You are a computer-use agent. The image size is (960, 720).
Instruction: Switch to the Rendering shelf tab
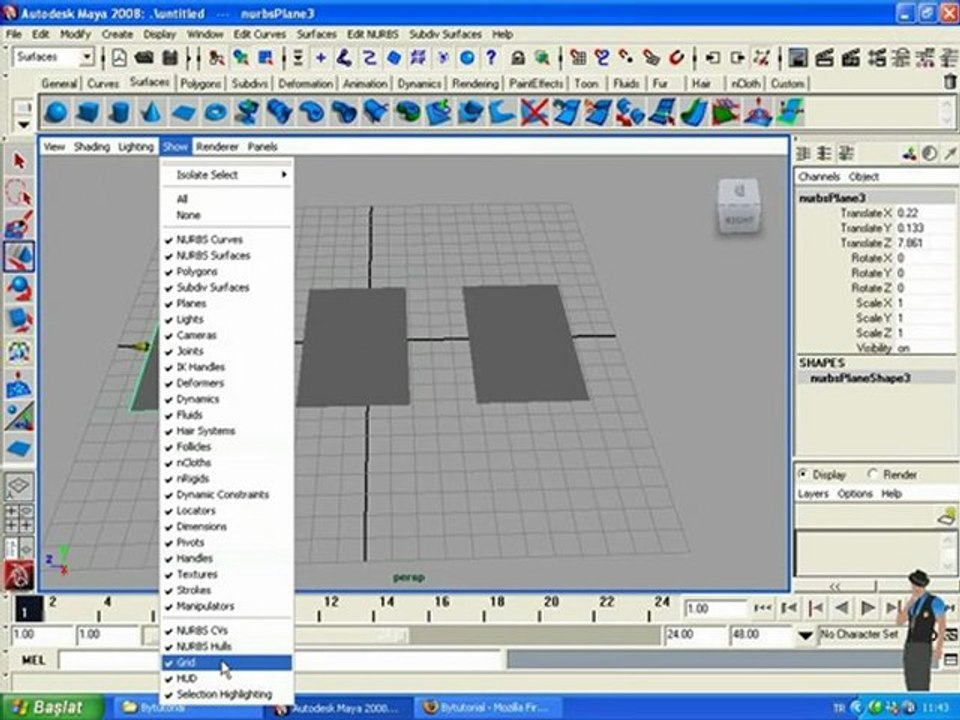pos(475,83)
